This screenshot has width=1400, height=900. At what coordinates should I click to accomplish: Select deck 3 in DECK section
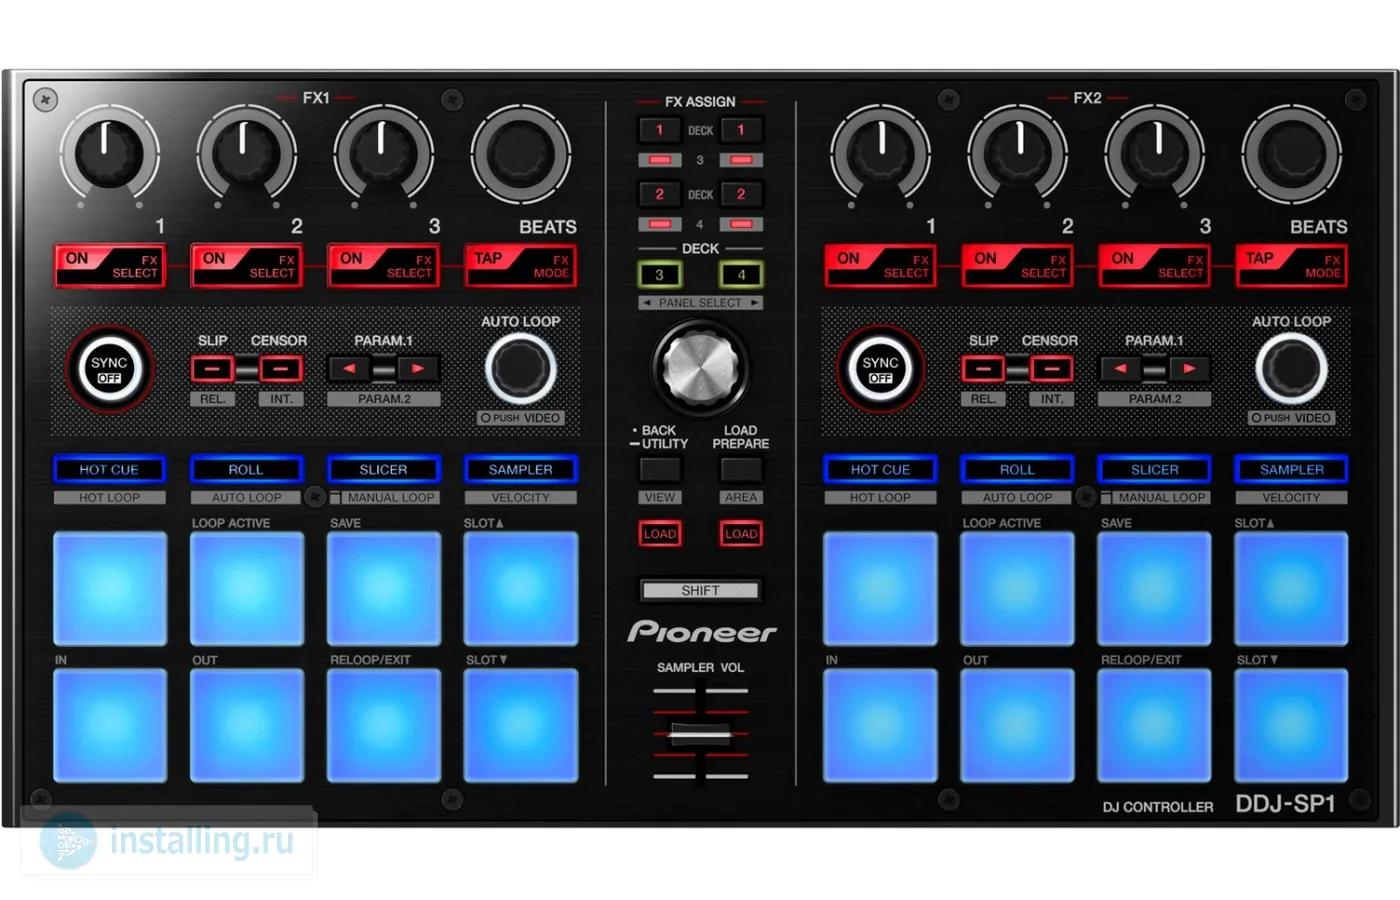(x=659, y=274)
